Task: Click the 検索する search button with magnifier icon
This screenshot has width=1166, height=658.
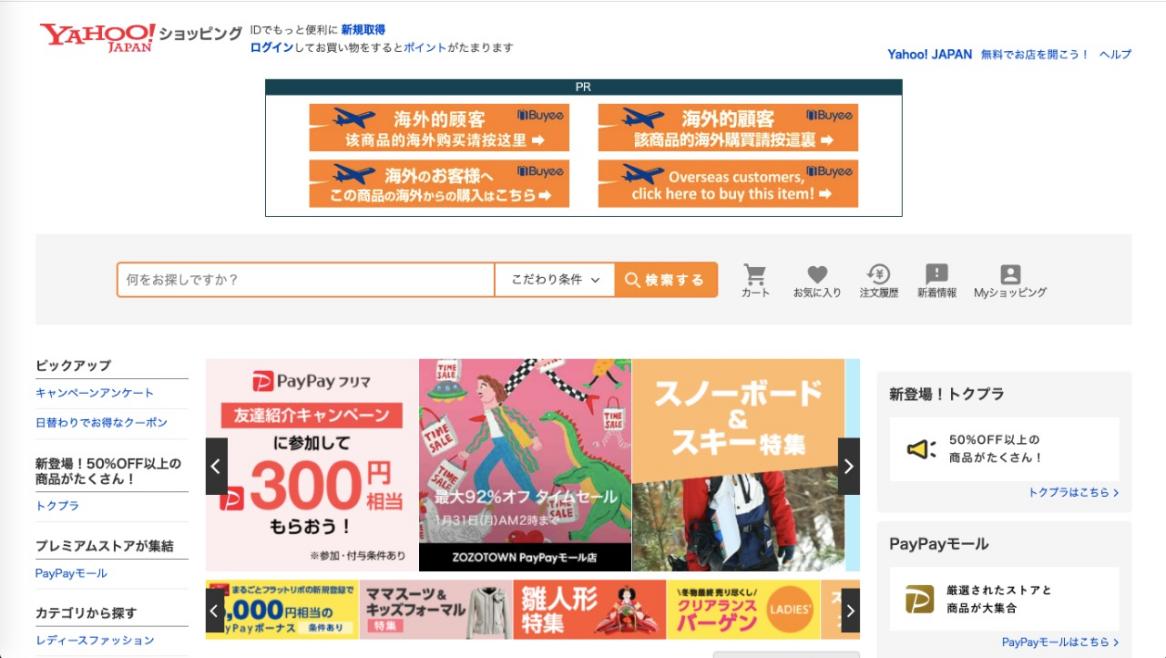Action: coord(666,280)
